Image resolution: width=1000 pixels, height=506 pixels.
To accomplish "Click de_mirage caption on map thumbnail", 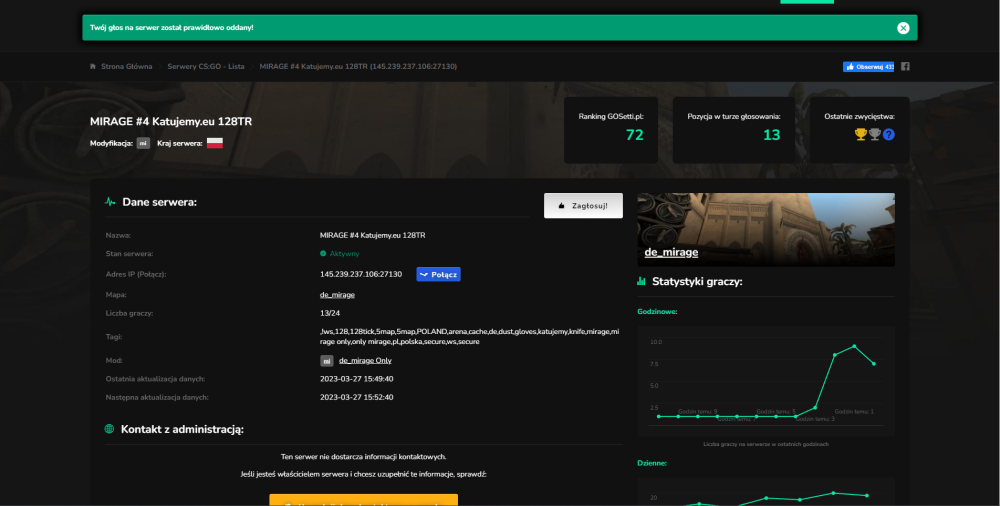I will click(671, 253).
